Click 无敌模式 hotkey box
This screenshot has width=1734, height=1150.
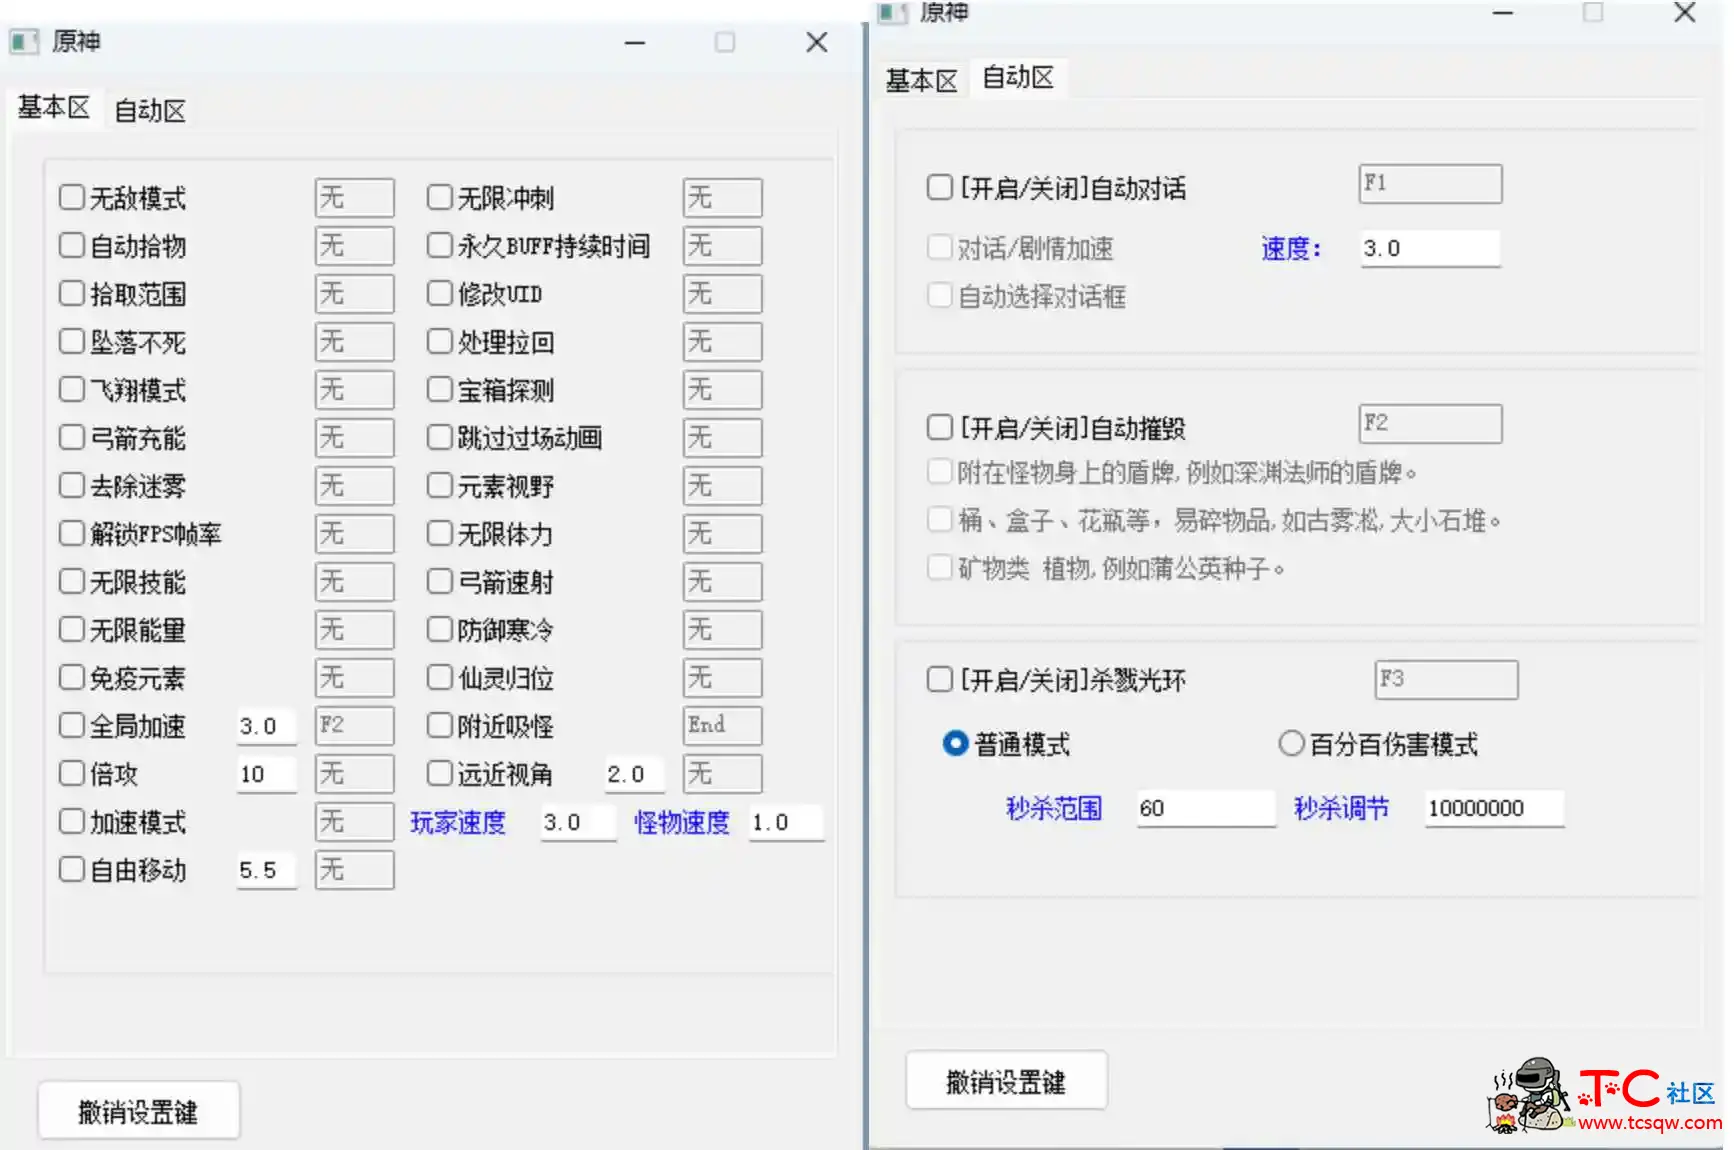[x=355, y=197]
